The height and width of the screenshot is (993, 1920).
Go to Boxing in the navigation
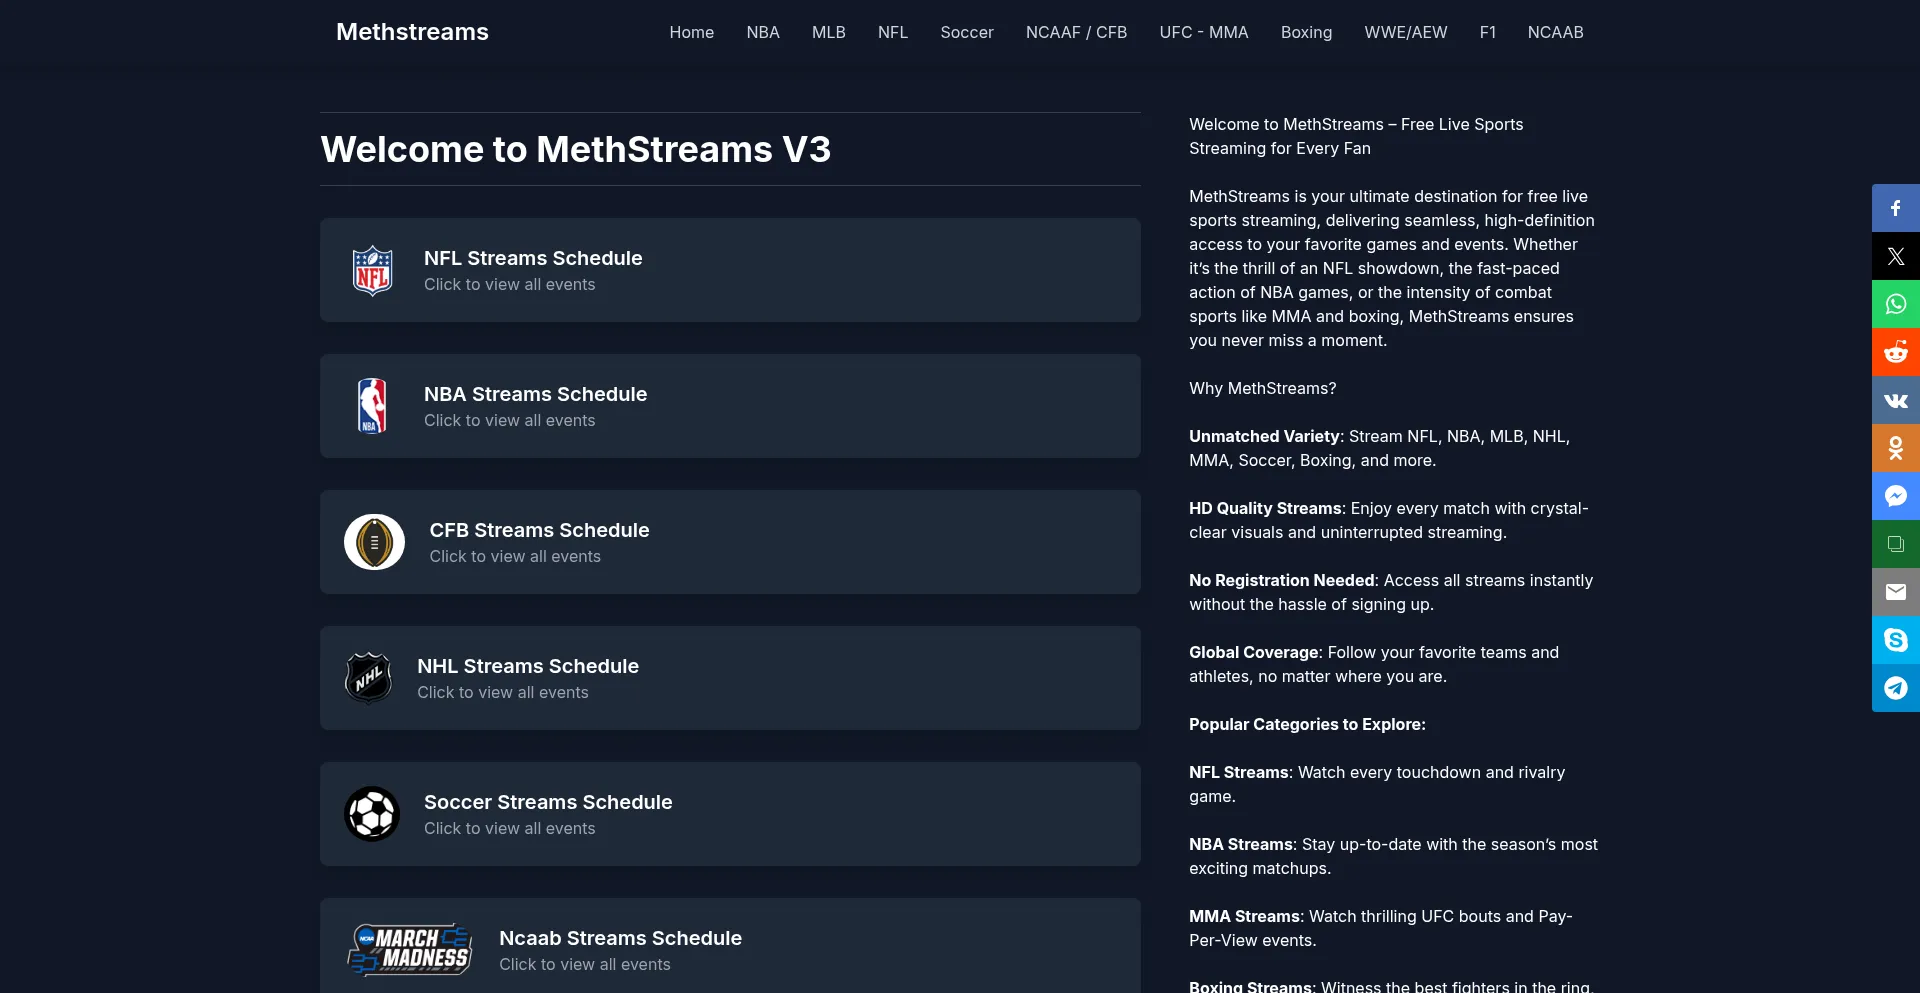tap(1307, 32)
